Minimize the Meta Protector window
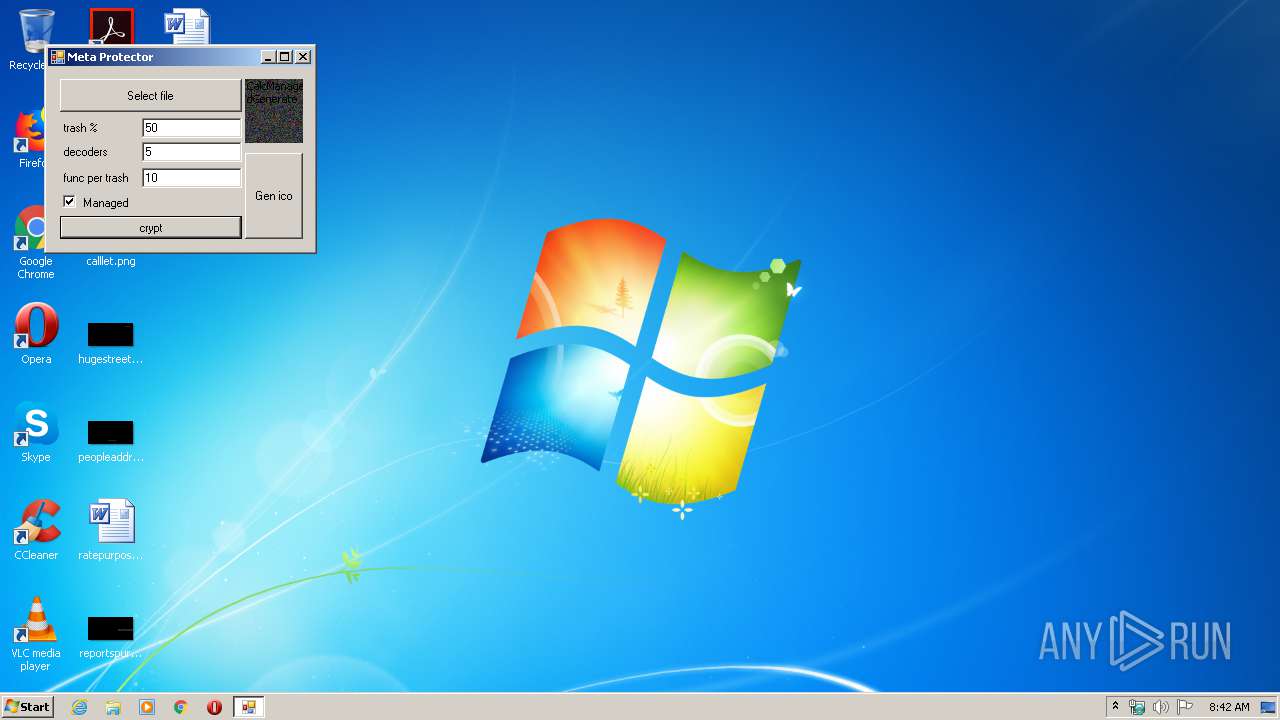The width and height of the screenshot is (1280, 720). [268, 57]
